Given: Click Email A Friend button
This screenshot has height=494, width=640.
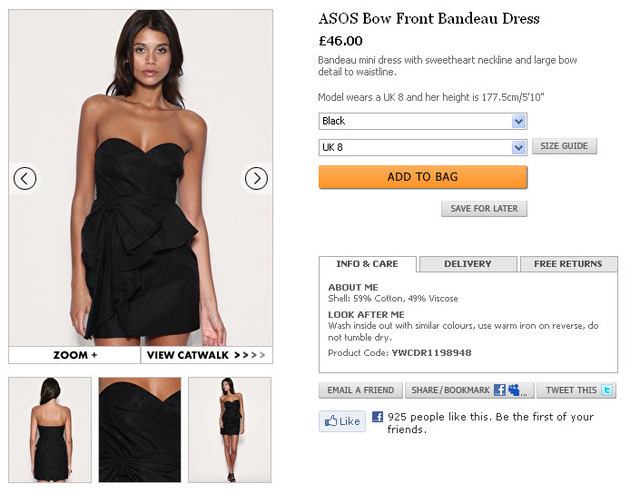Looking at the screenshot, I should tap(360, 390).
